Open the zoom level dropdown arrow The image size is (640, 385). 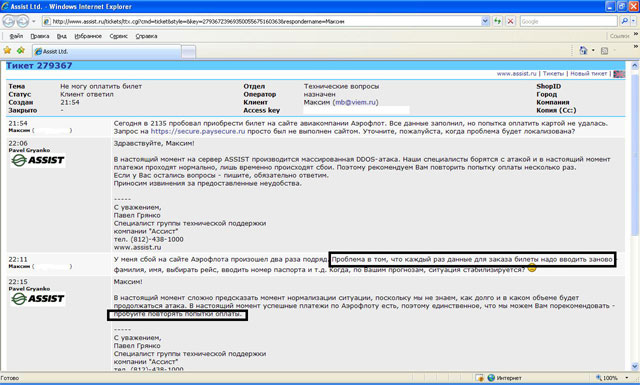(x=627, y=378)
